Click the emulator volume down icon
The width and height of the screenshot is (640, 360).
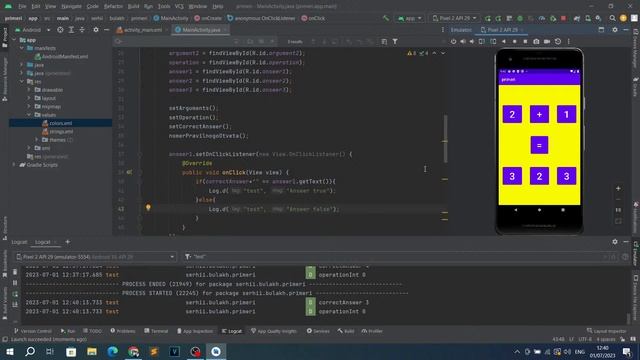click(472, 42)
